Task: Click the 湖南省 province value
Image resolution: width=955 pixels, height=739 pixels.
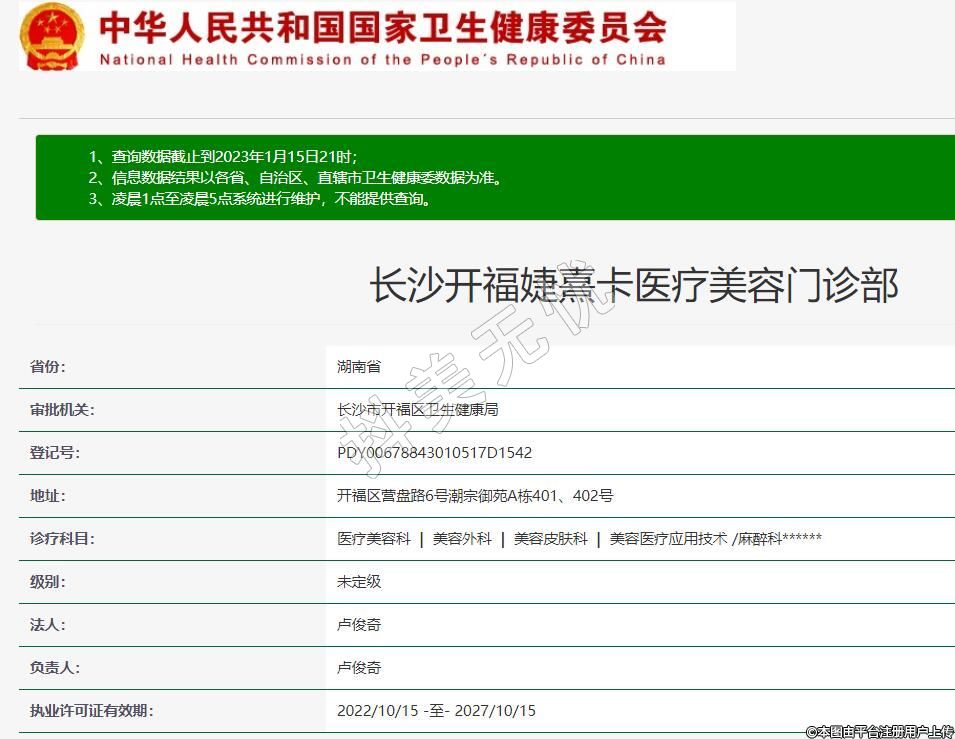Action: (359, 367)
